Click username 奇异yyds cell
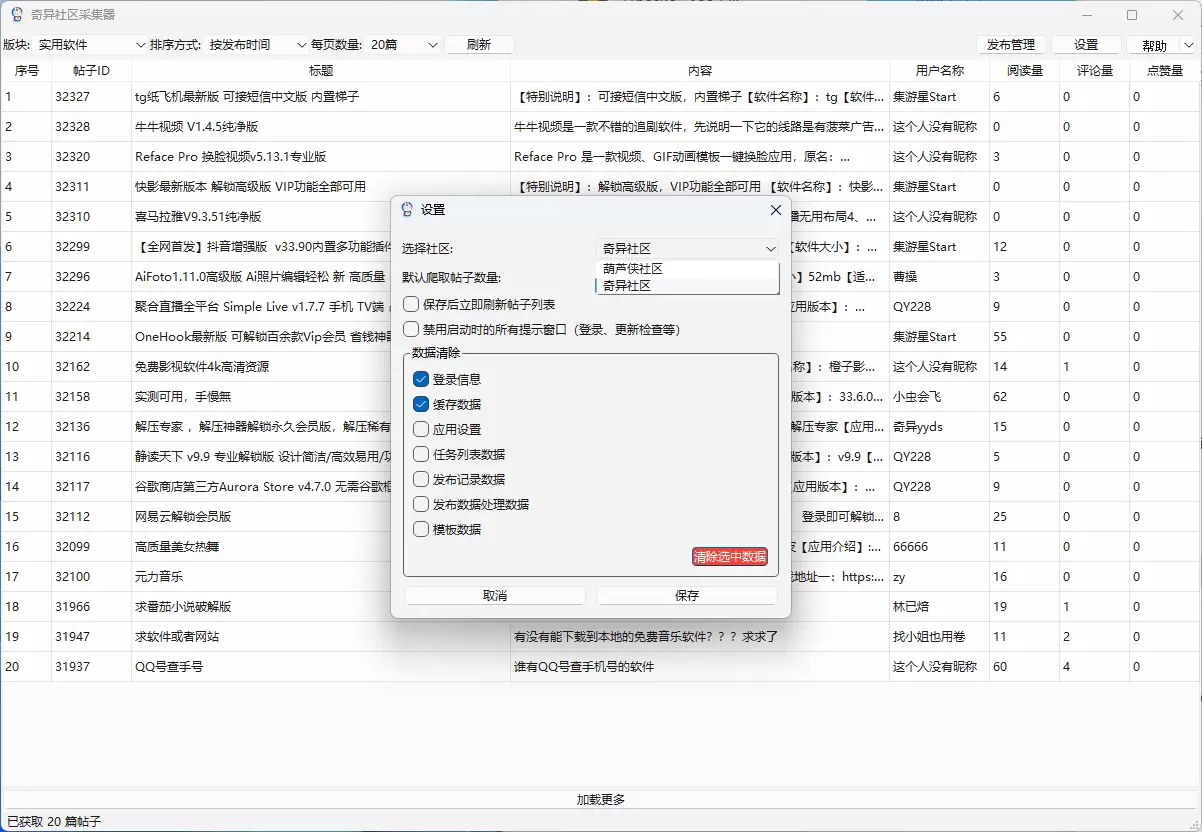The height and width of the screenshot is (832, 1202). (940, 427)
